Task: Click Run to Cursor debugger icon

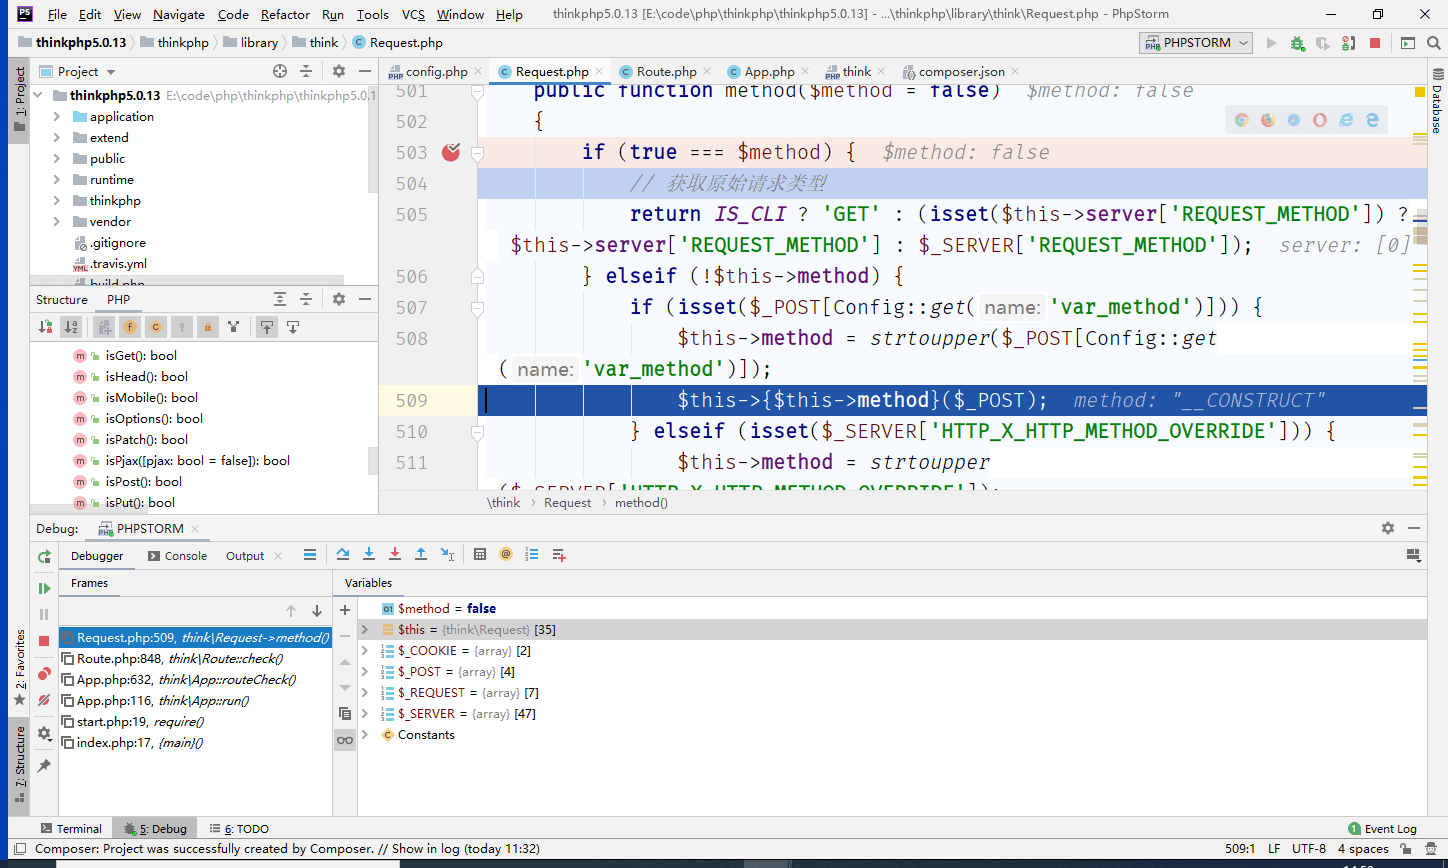Action: (x=447, y=554)
